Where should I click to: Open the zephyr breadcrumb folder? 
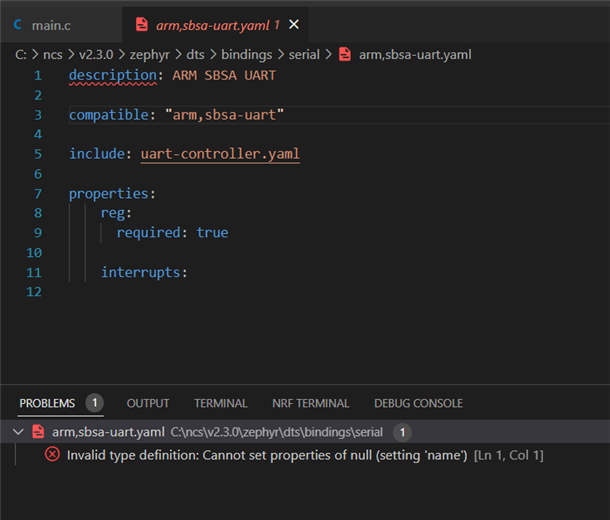(x=150, y=54)
